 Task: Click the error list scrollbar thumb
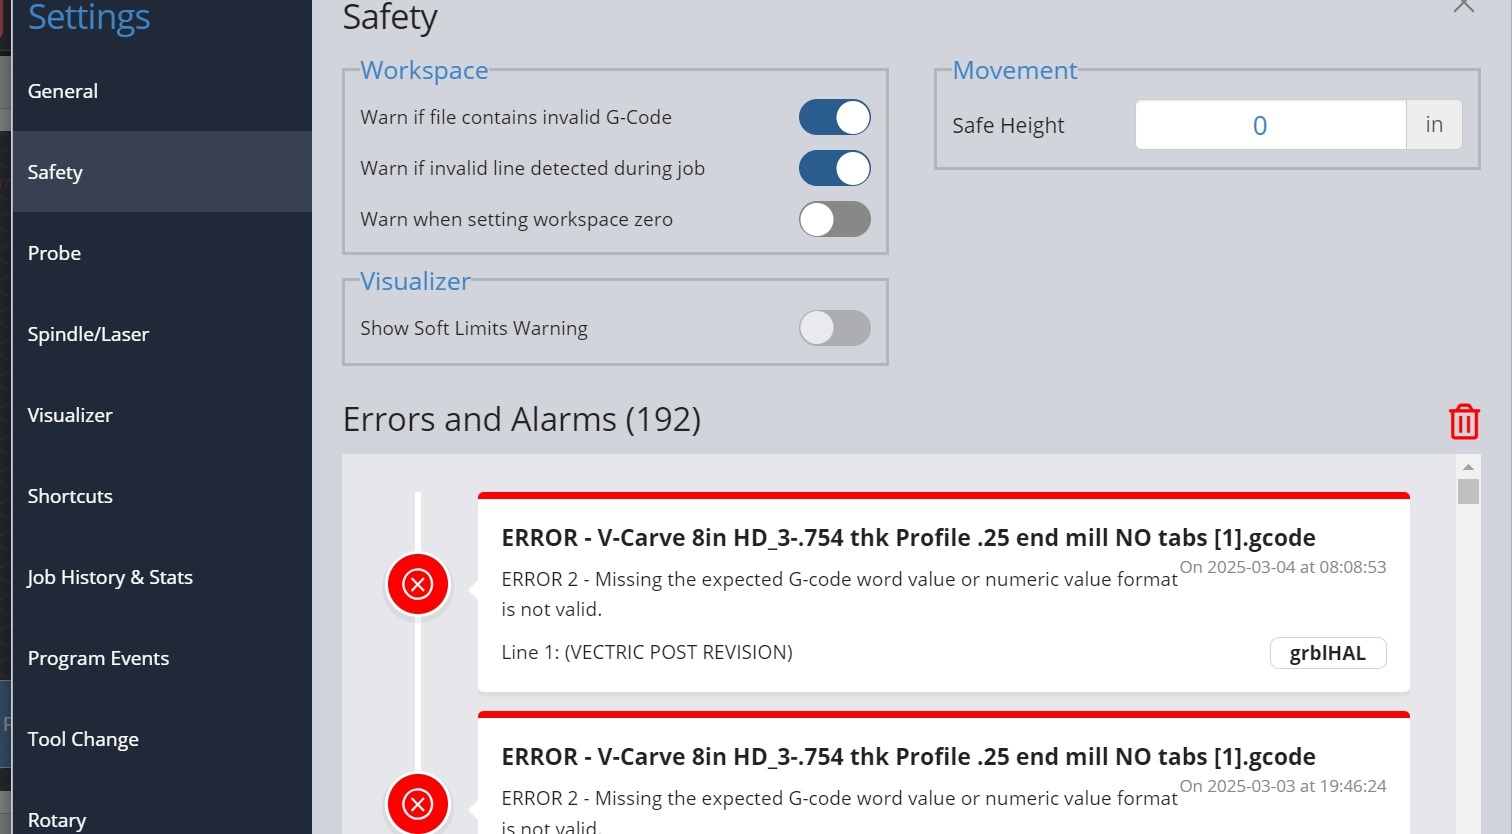tap(1468, 492)
